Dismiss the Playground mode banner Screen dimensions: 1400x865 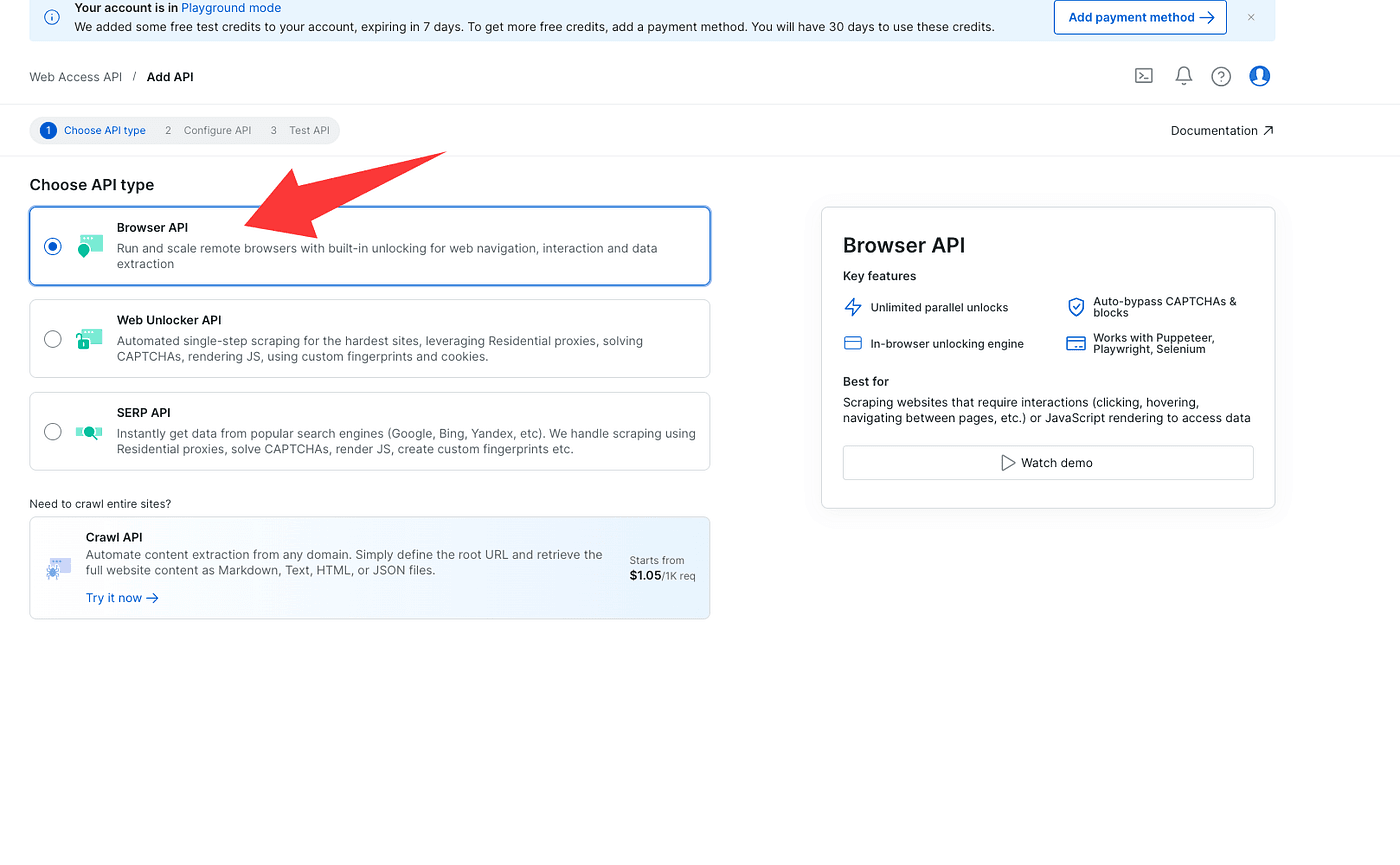pos(1251,17)
